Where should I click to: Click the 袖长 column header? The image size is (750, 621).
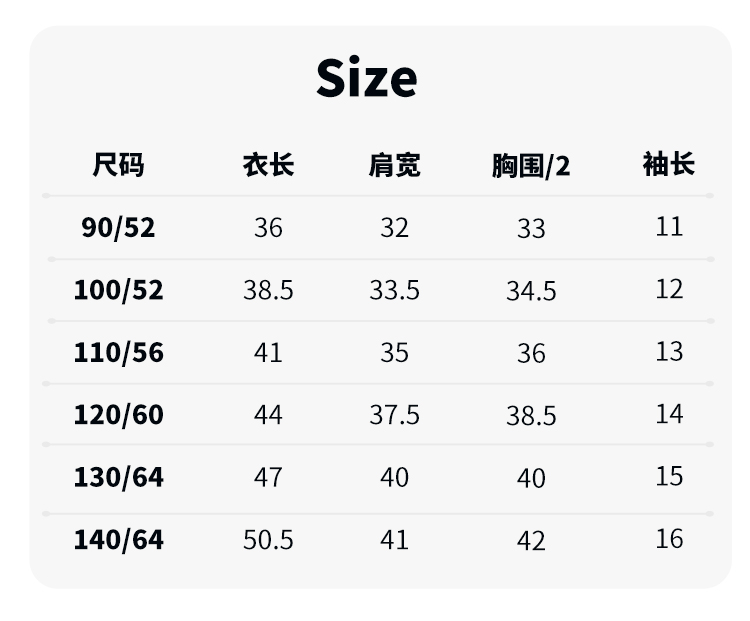click(x=668, y=165)
